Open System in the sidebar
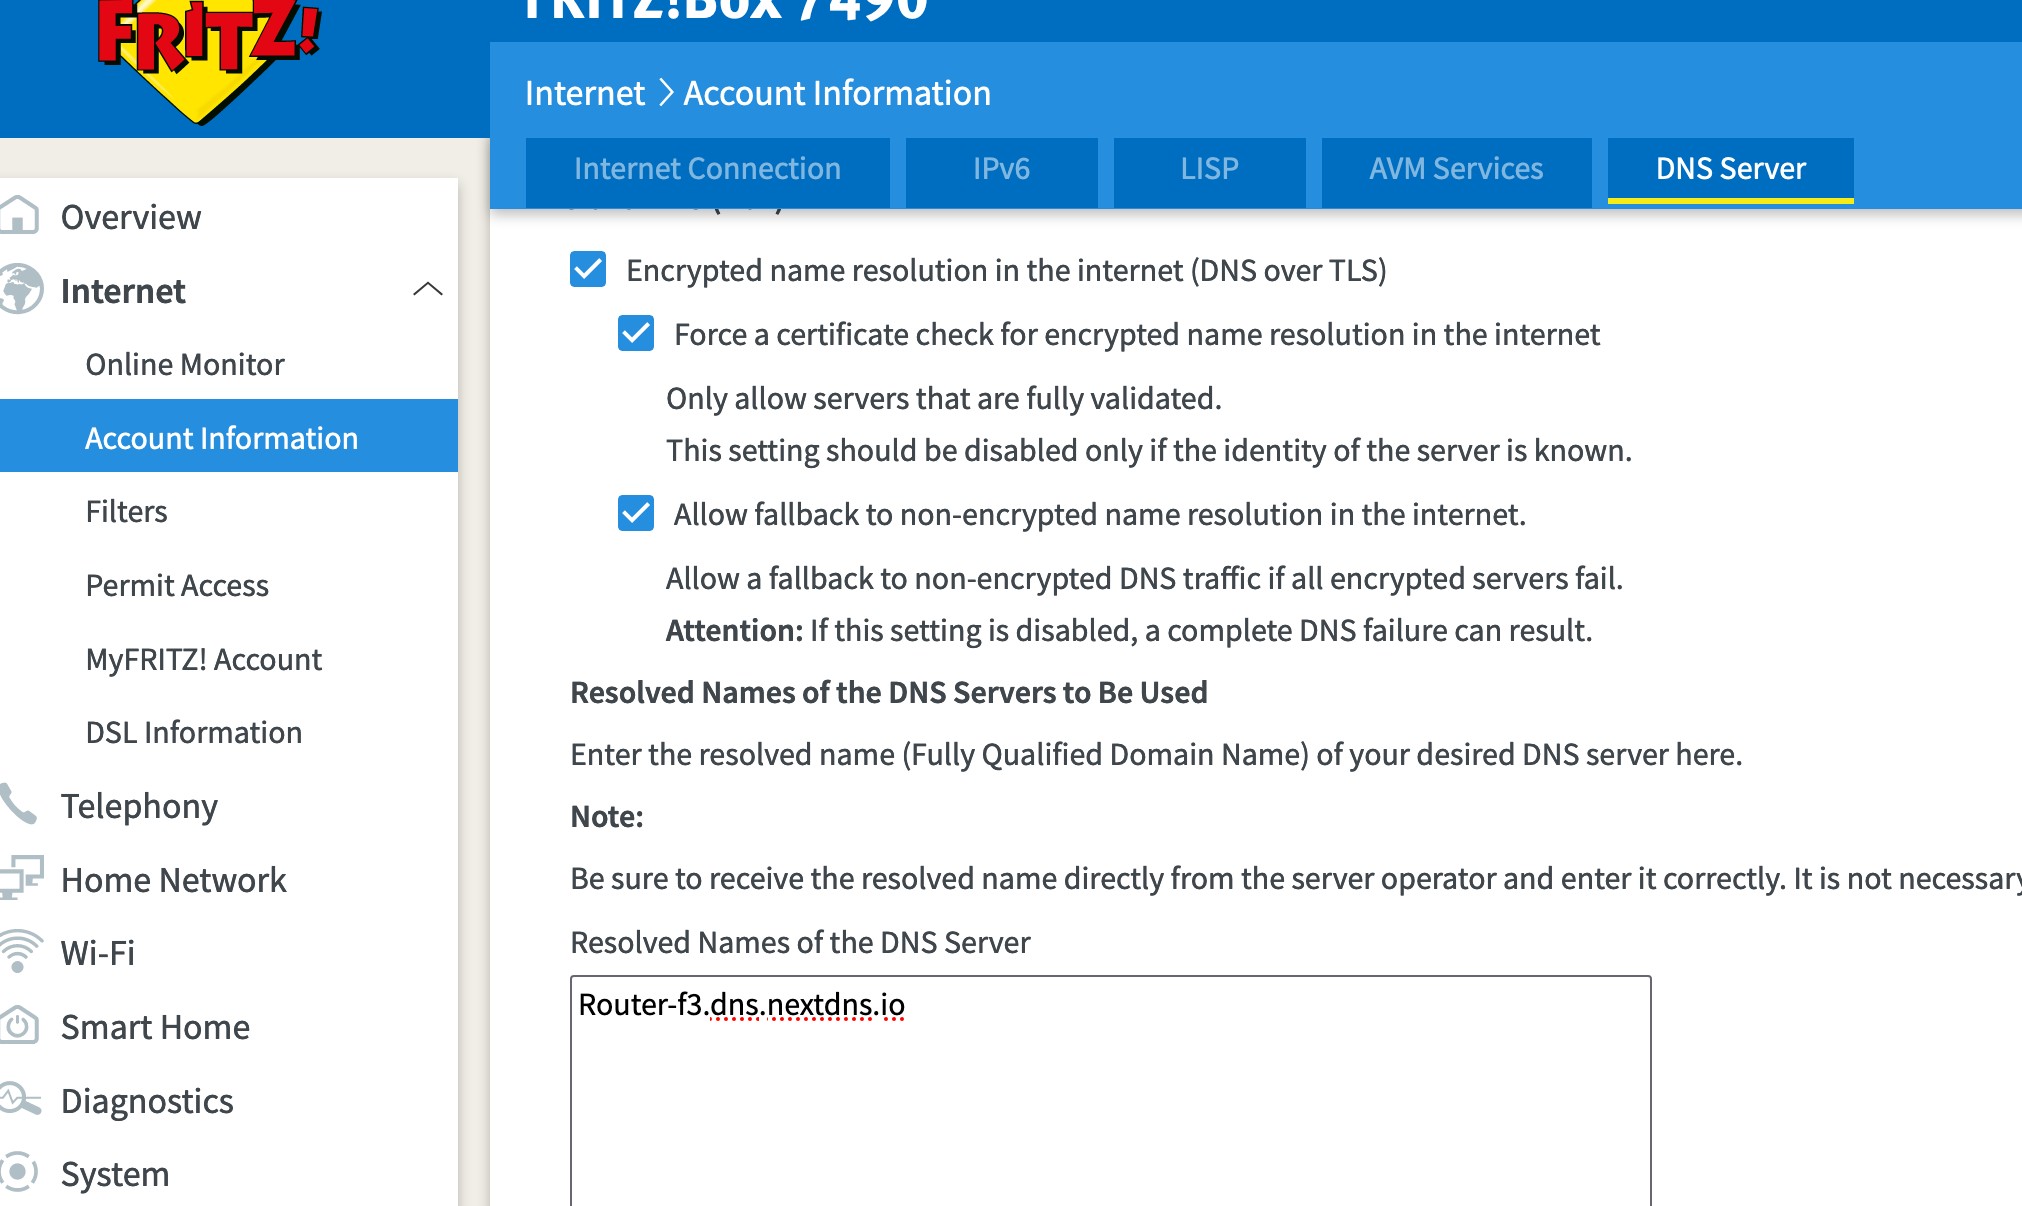Image resolution: width=2022 pixels, height=1206 pixels. 114,1174
